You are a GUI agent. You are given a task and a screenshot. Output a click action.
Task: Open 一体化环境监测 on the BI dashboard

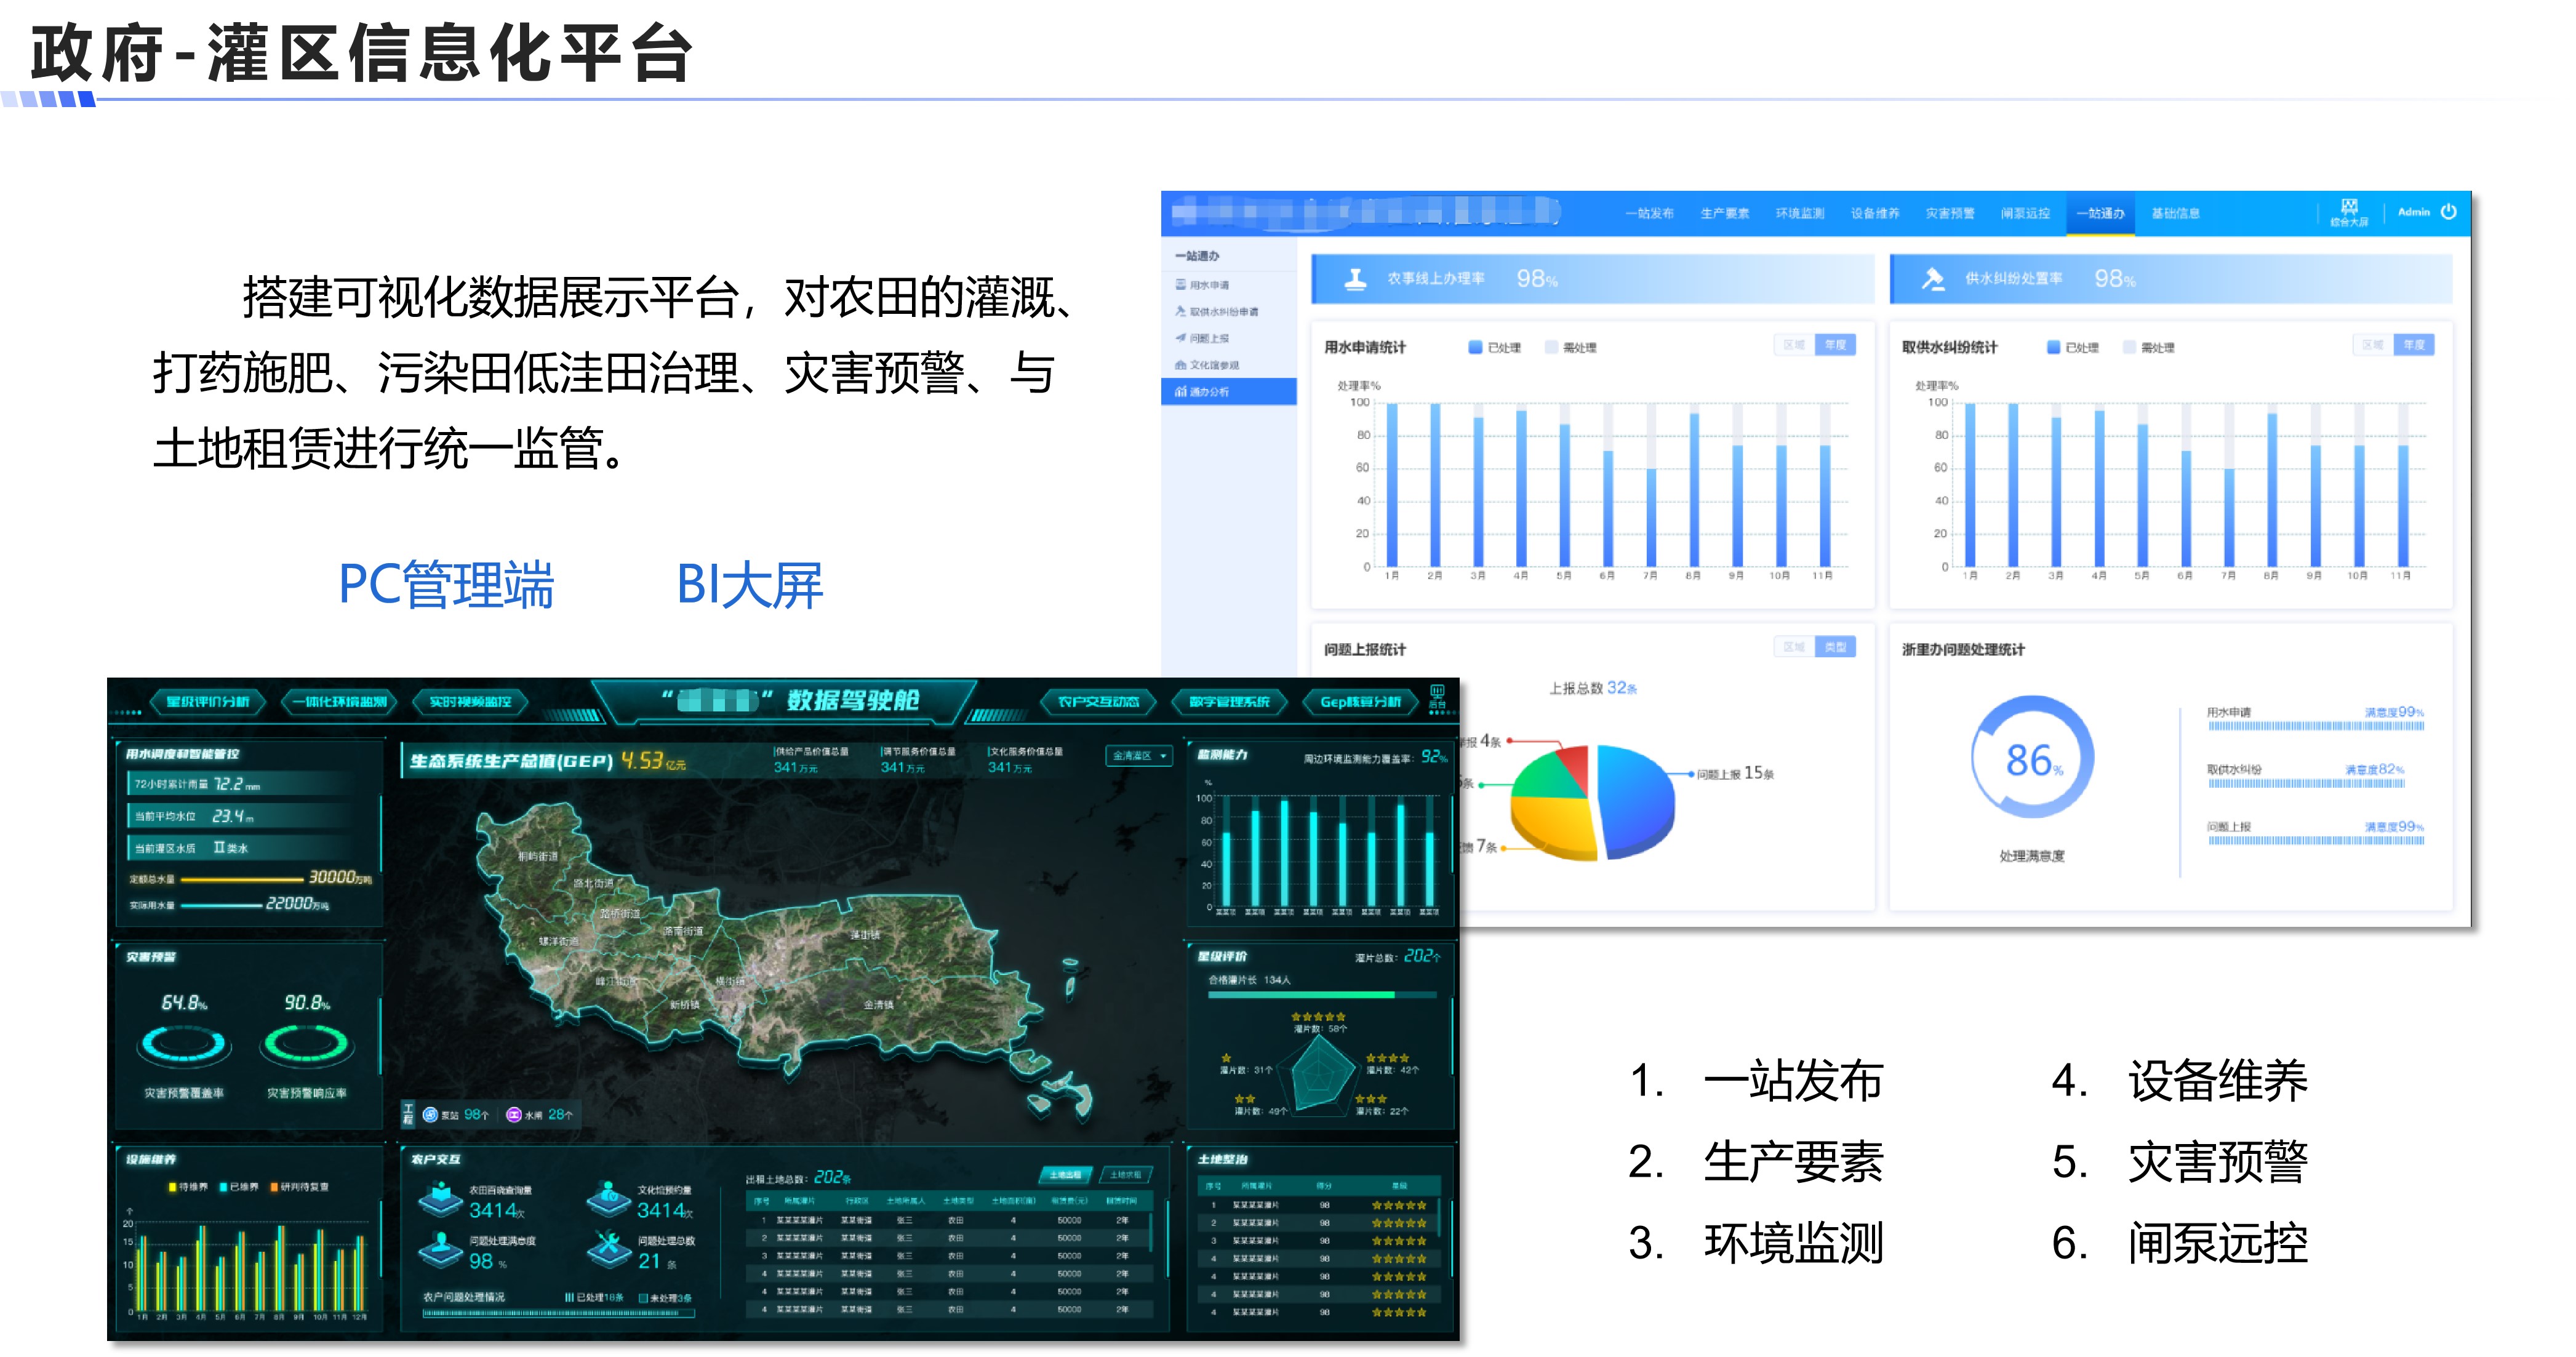tap(339, 702)
